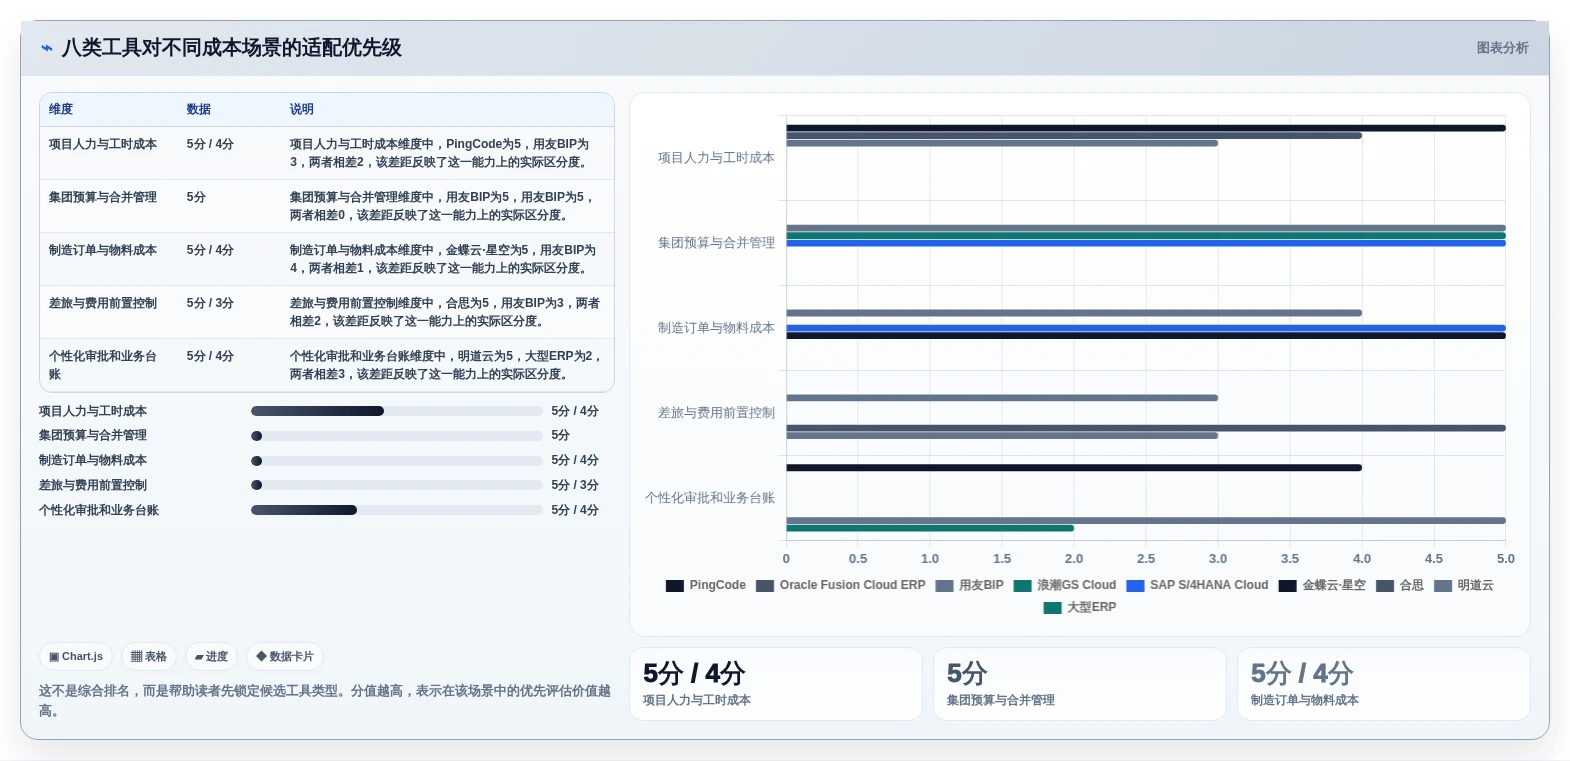This screenshot has height=761, width=1570.
Task: Toggle the PingCode legend swatch
Action: coord(675,586)
